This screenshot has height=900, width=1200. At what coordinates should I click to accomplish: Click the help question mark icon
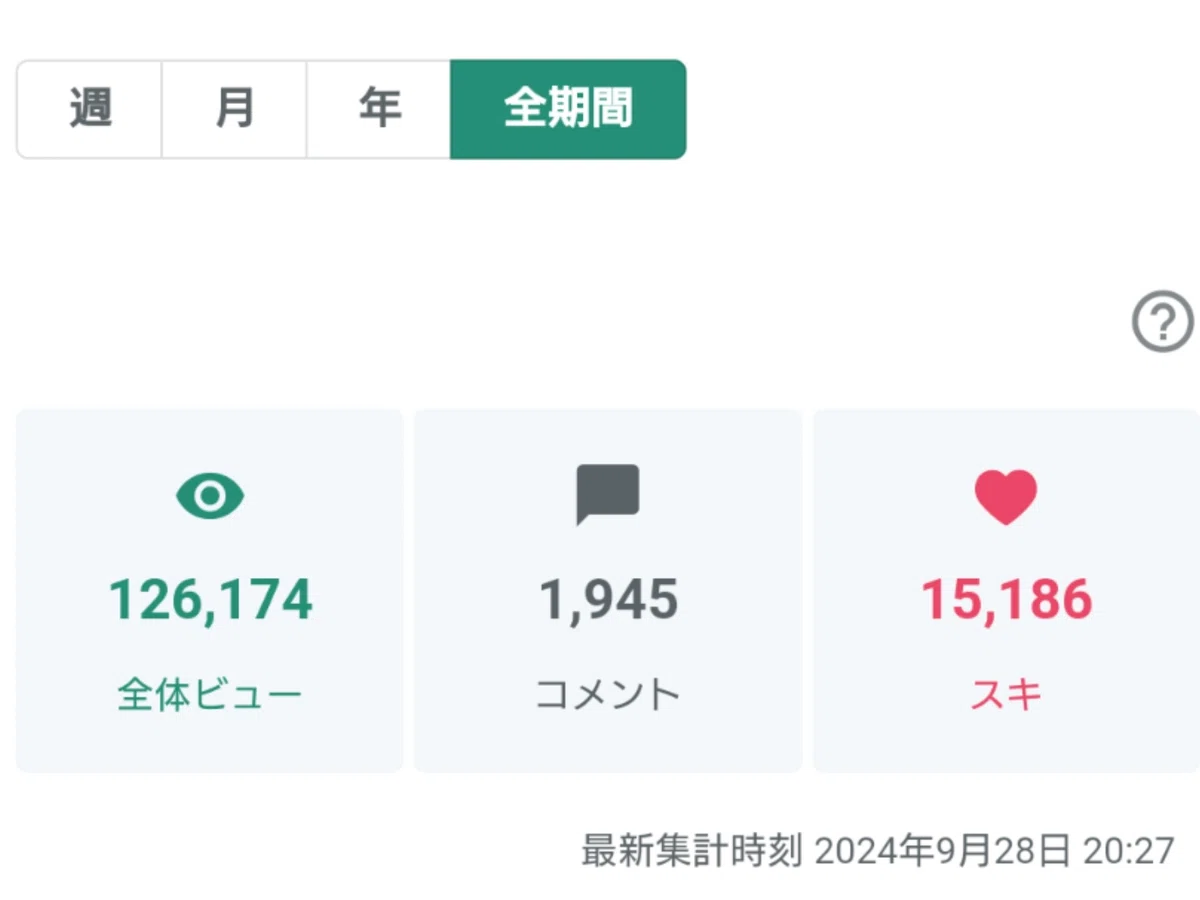1163,322
